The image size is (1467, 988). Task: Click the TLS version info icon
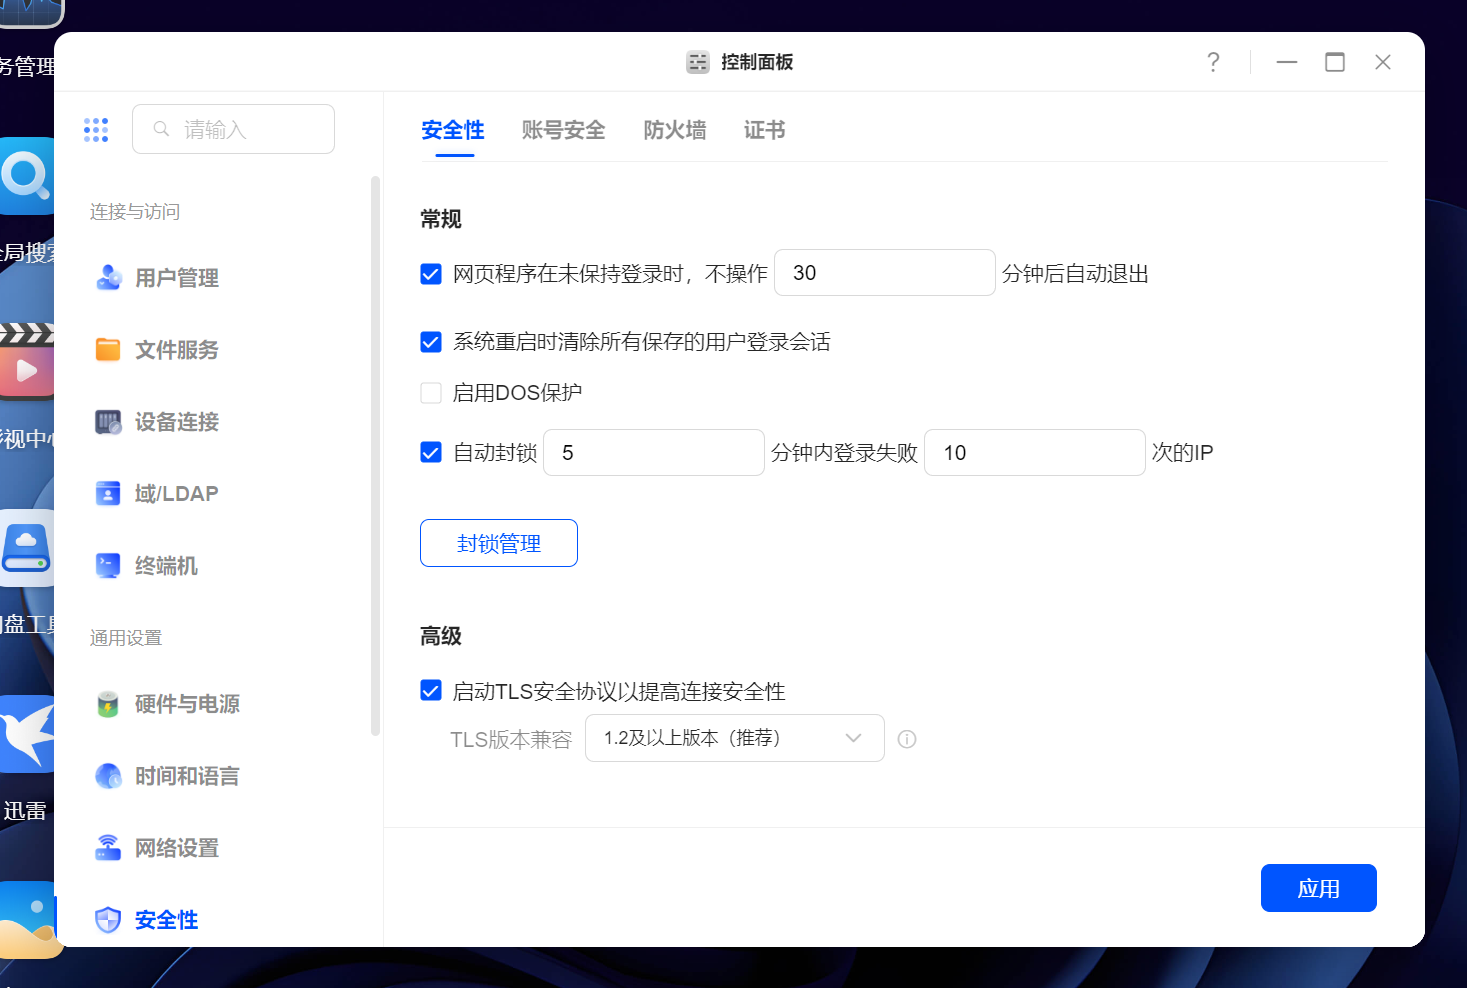(907, 739)
